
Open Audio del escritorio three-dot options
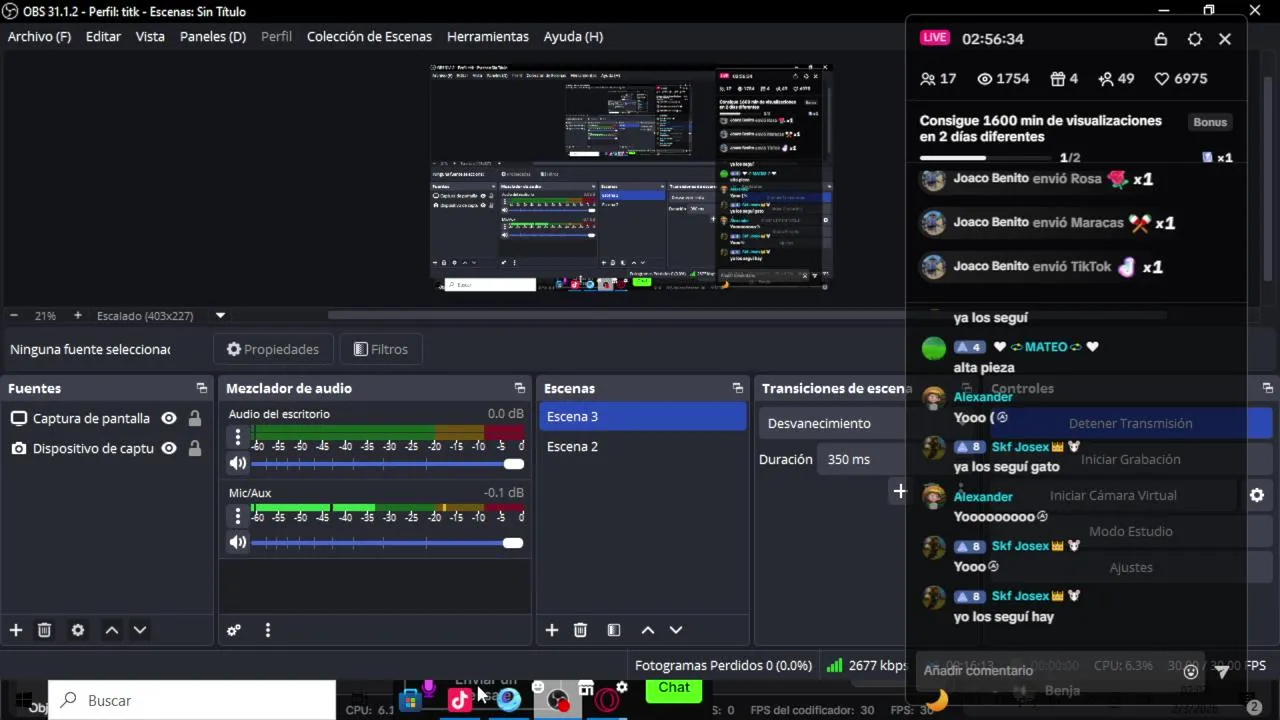(238, 437)
